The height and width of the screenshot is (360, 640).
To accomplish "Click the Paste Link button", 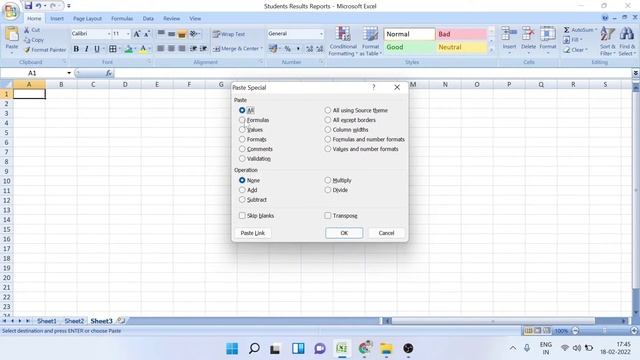I will click(x=253, y=233).
